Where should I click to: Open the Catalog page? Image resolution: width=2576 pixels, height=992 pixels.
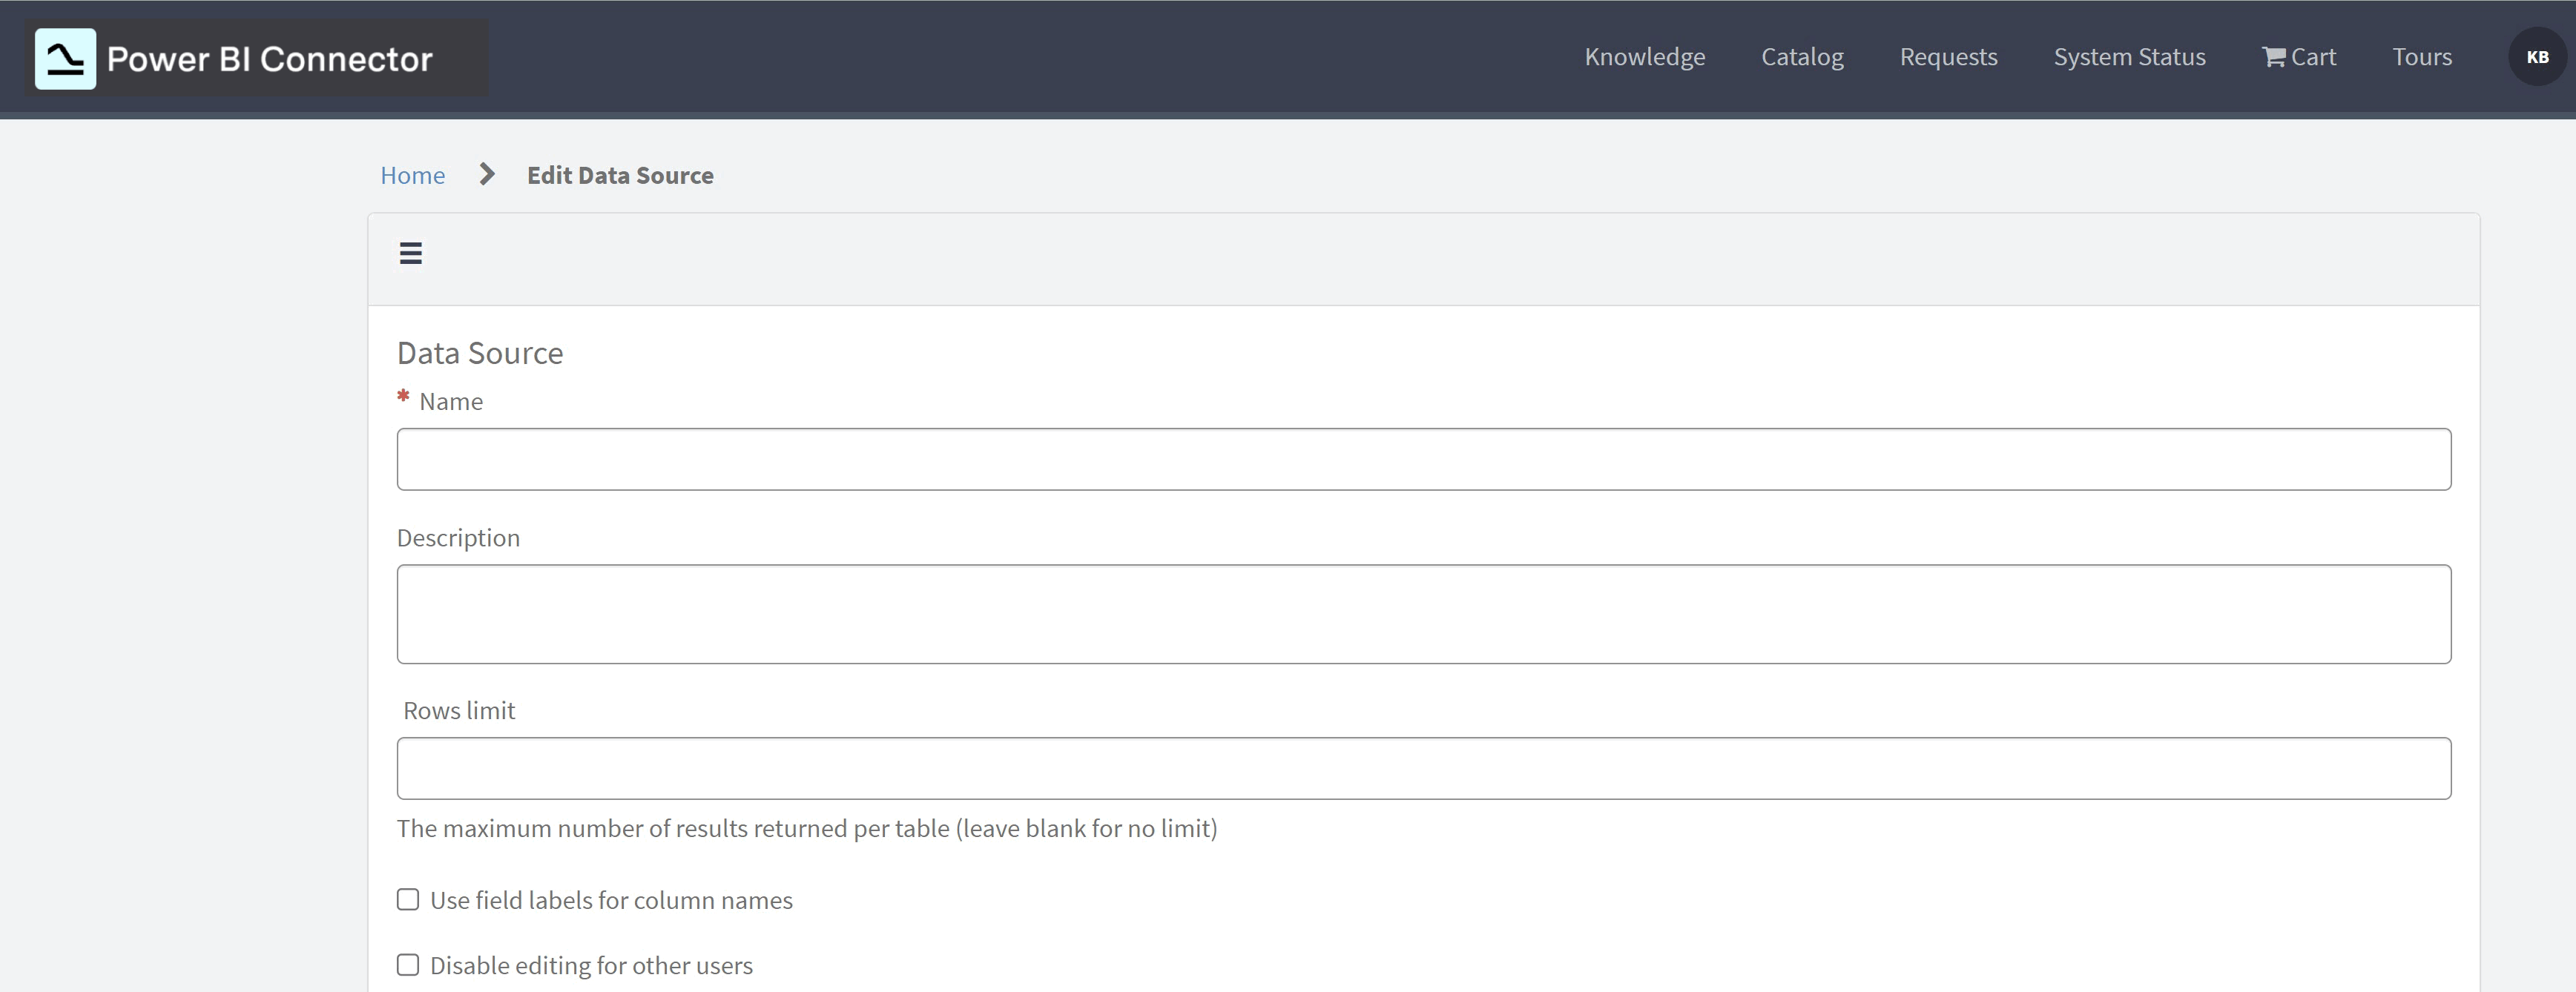[1802, 56]
